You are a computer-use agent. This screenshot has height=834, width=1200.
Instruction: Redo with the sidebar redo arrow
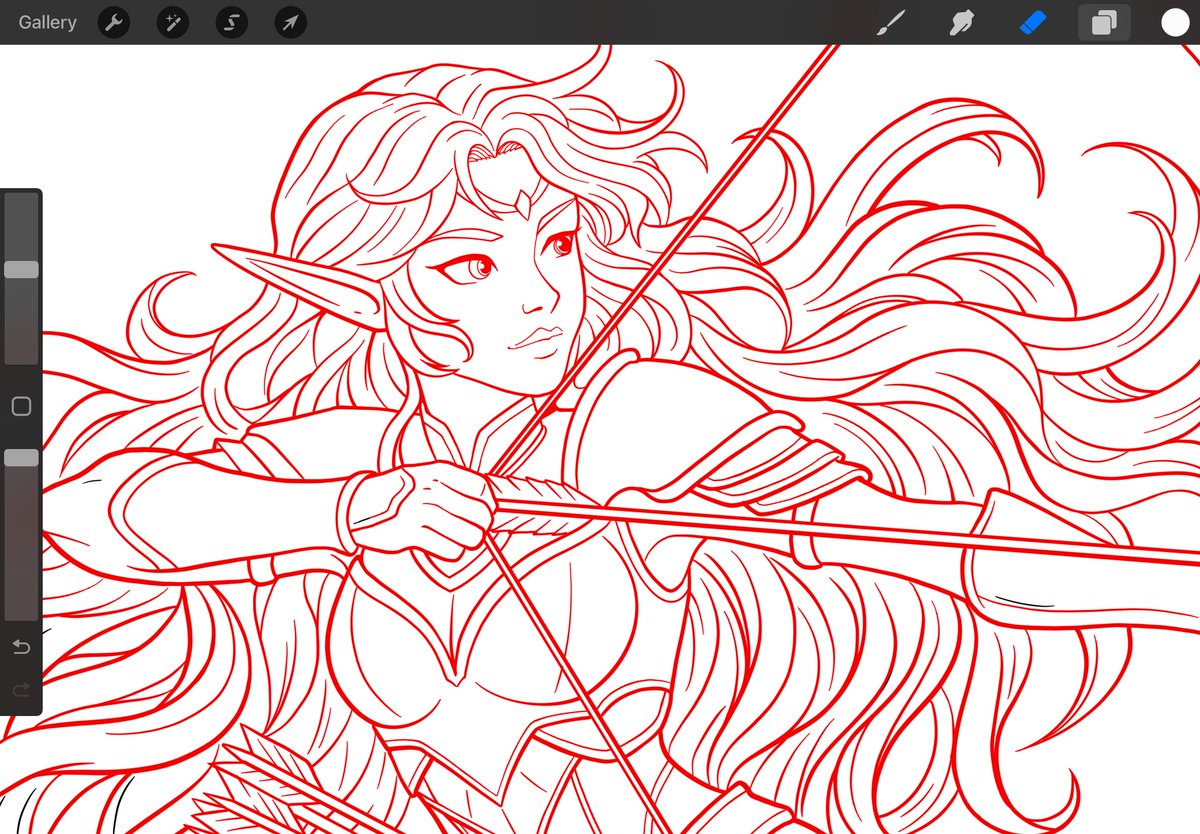21,690
